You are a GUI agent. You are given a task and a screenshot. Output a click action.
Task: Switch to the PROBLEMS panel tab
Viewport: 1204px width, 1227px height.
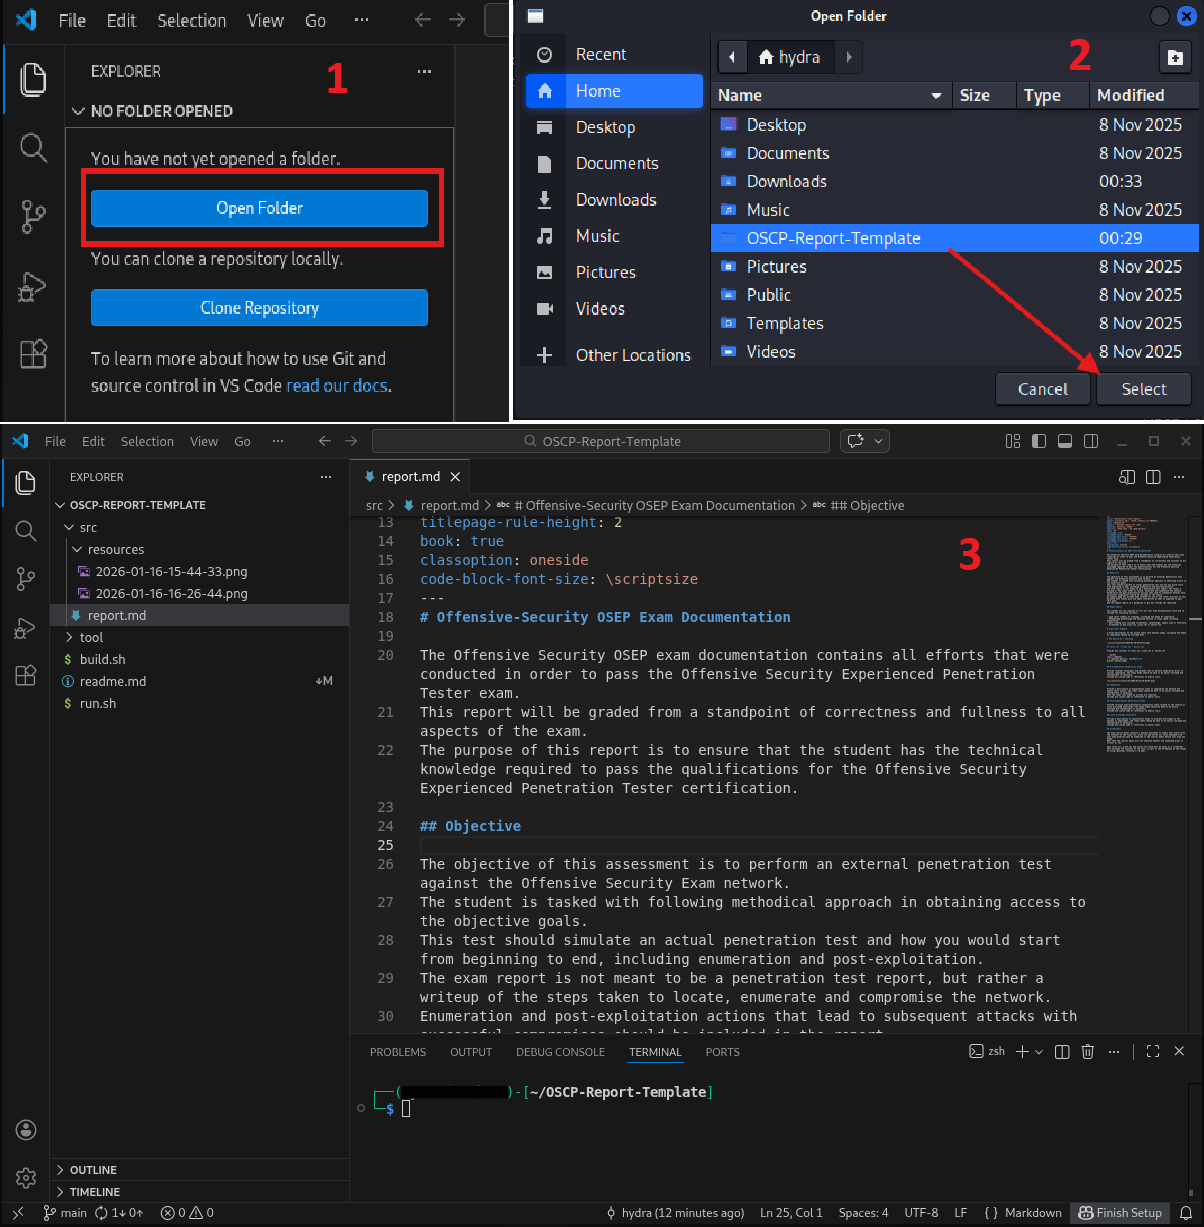[398, 1052]
